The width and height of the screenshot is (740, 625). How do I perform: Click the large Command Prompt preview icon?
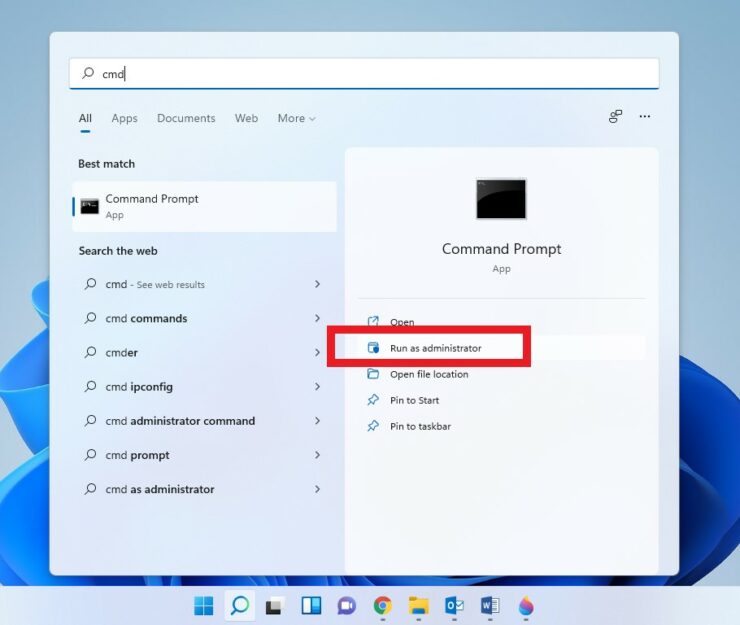click(501, 199)
